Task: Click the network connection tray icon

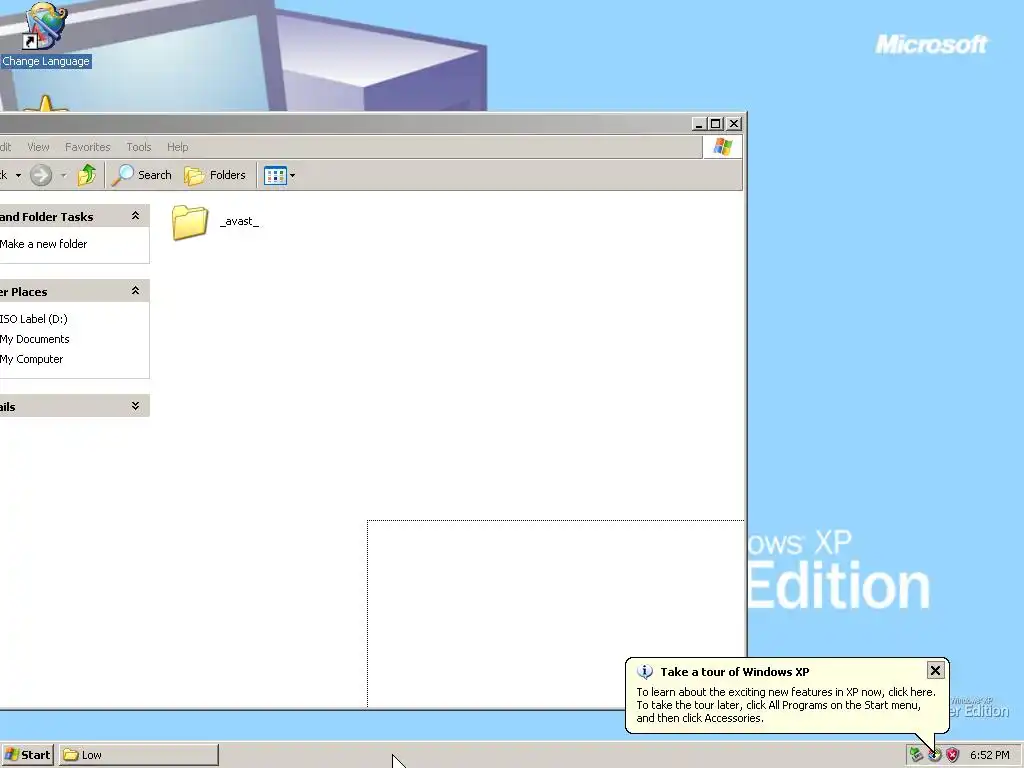Action: point(916,755)
